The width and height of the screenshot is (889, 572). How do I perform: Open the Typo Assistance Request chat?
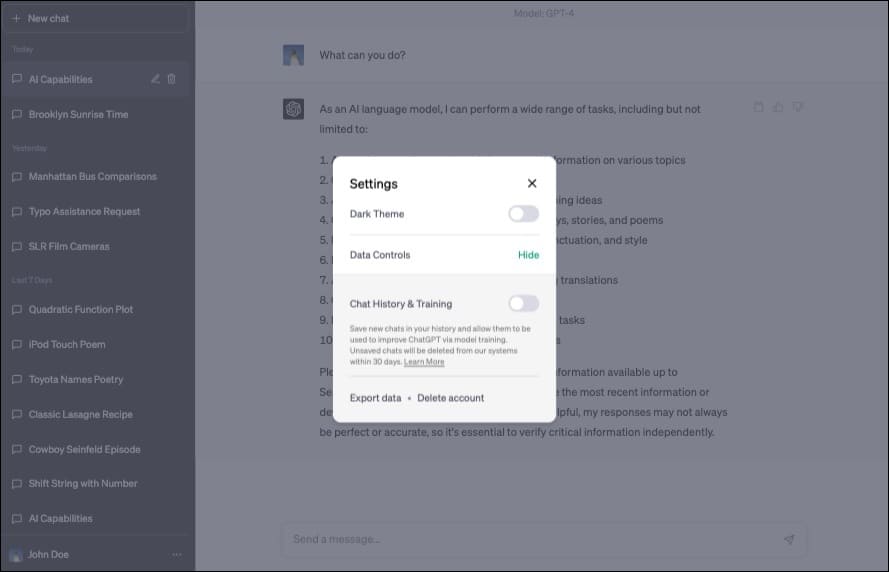coord(95,211)
